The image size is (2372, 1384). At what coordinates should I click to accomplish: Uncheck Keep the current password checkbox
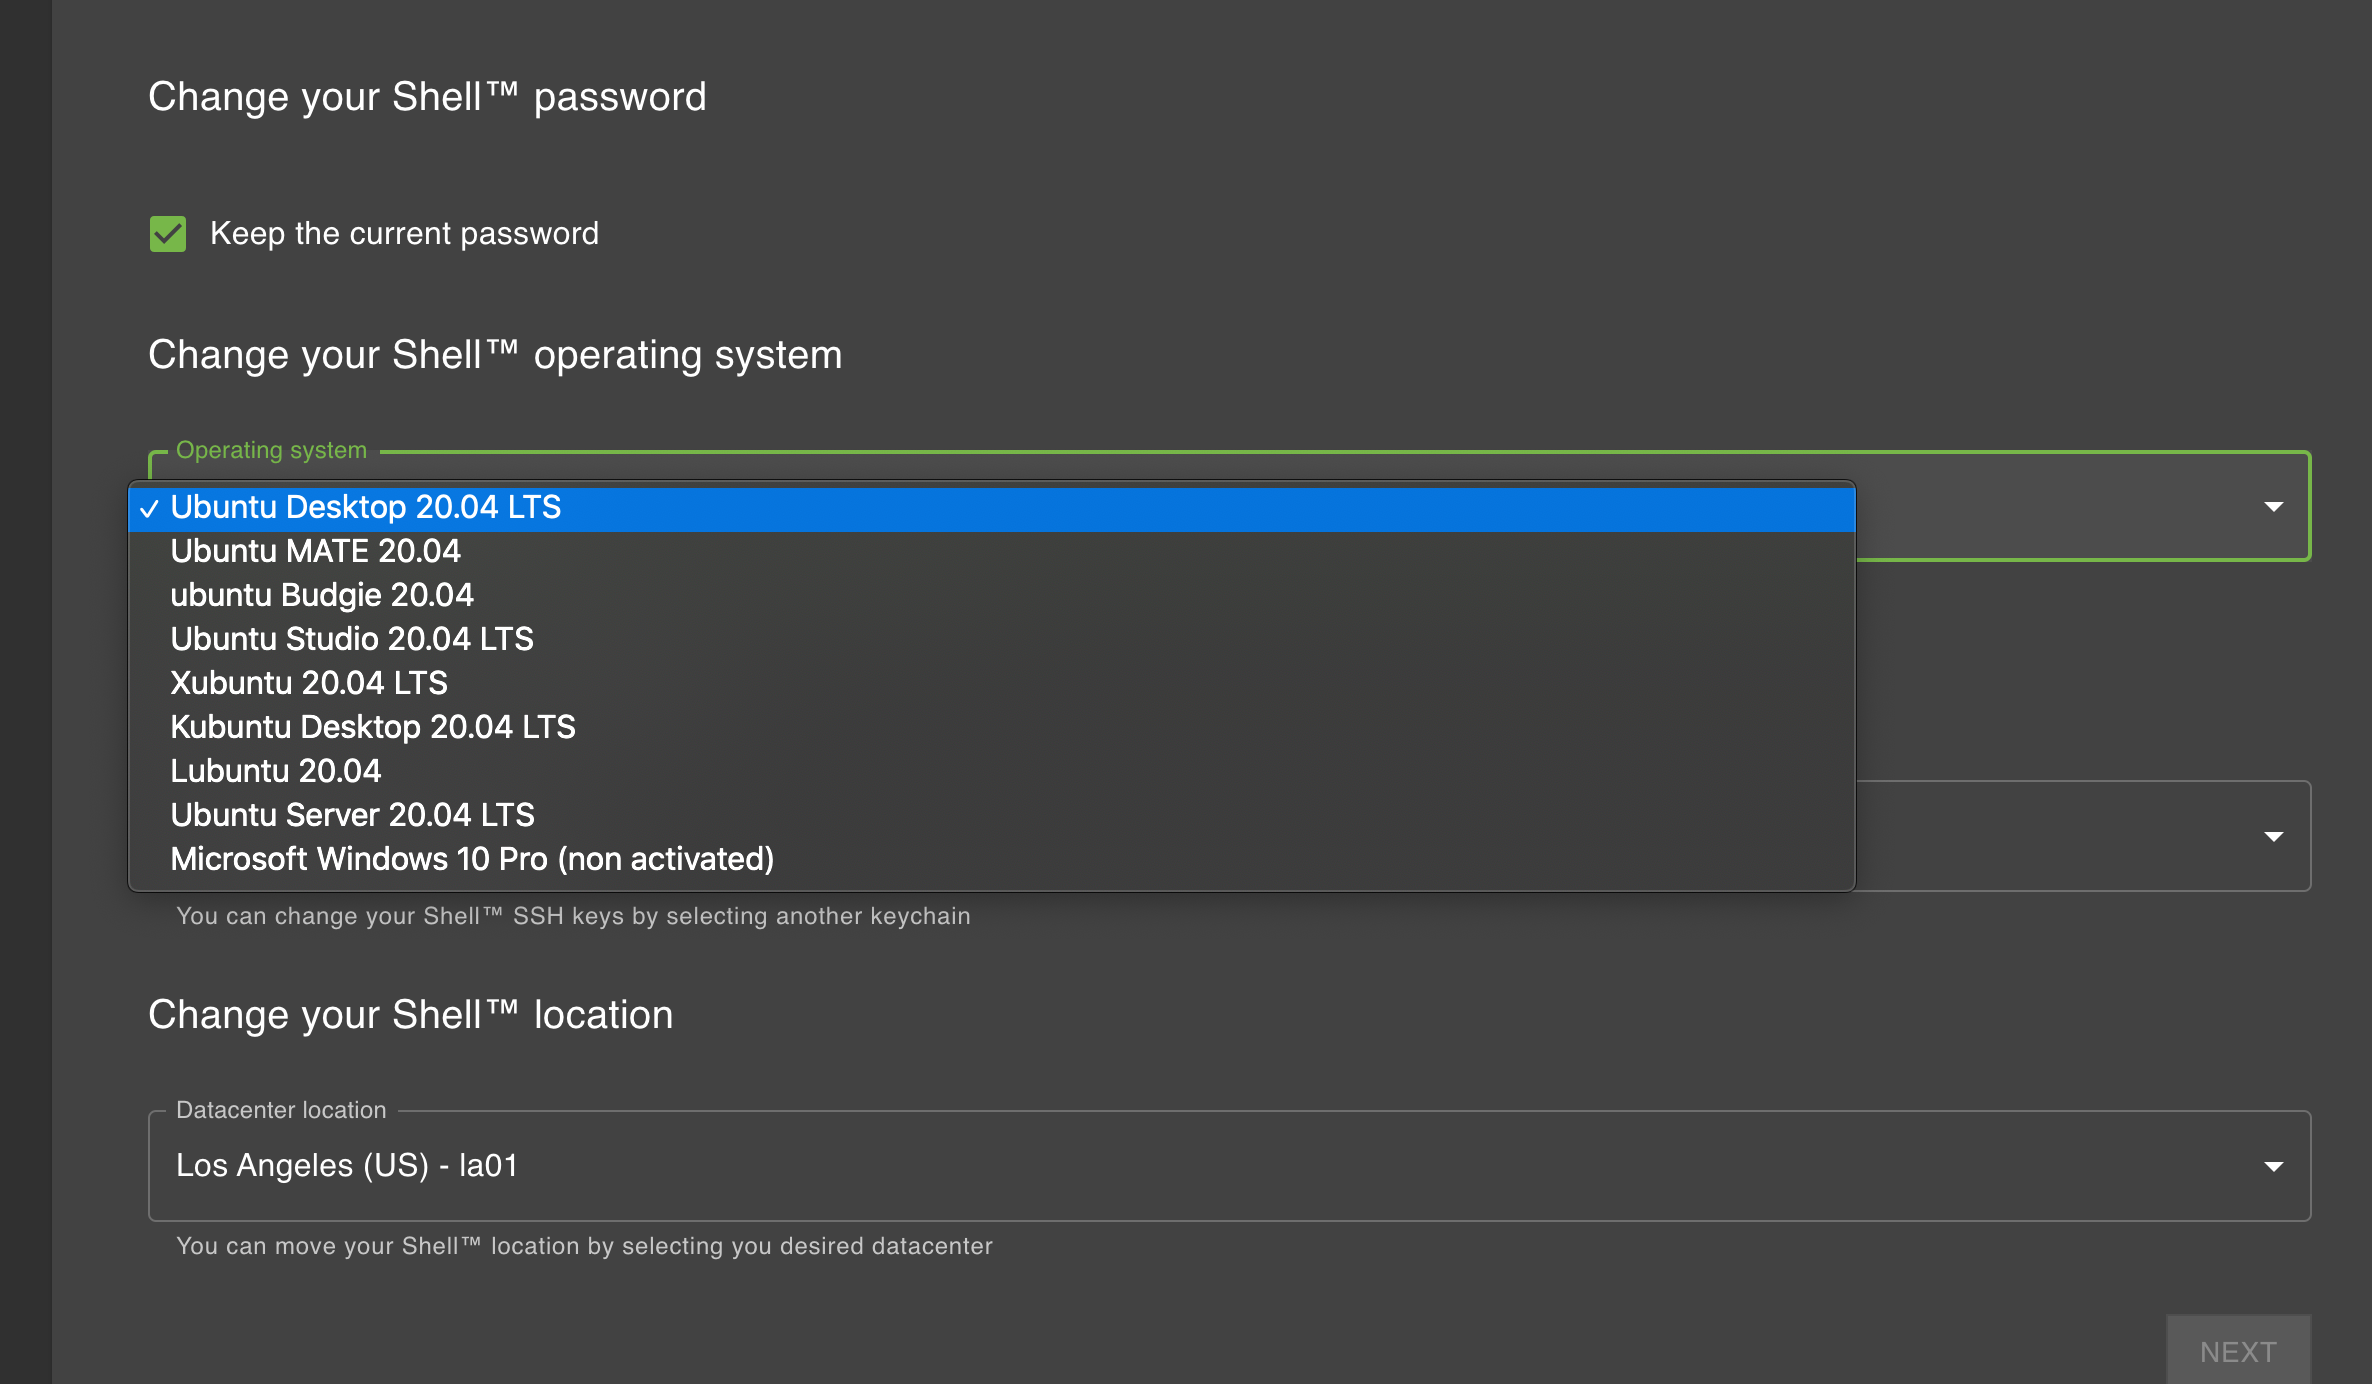(x=168, y=234)
